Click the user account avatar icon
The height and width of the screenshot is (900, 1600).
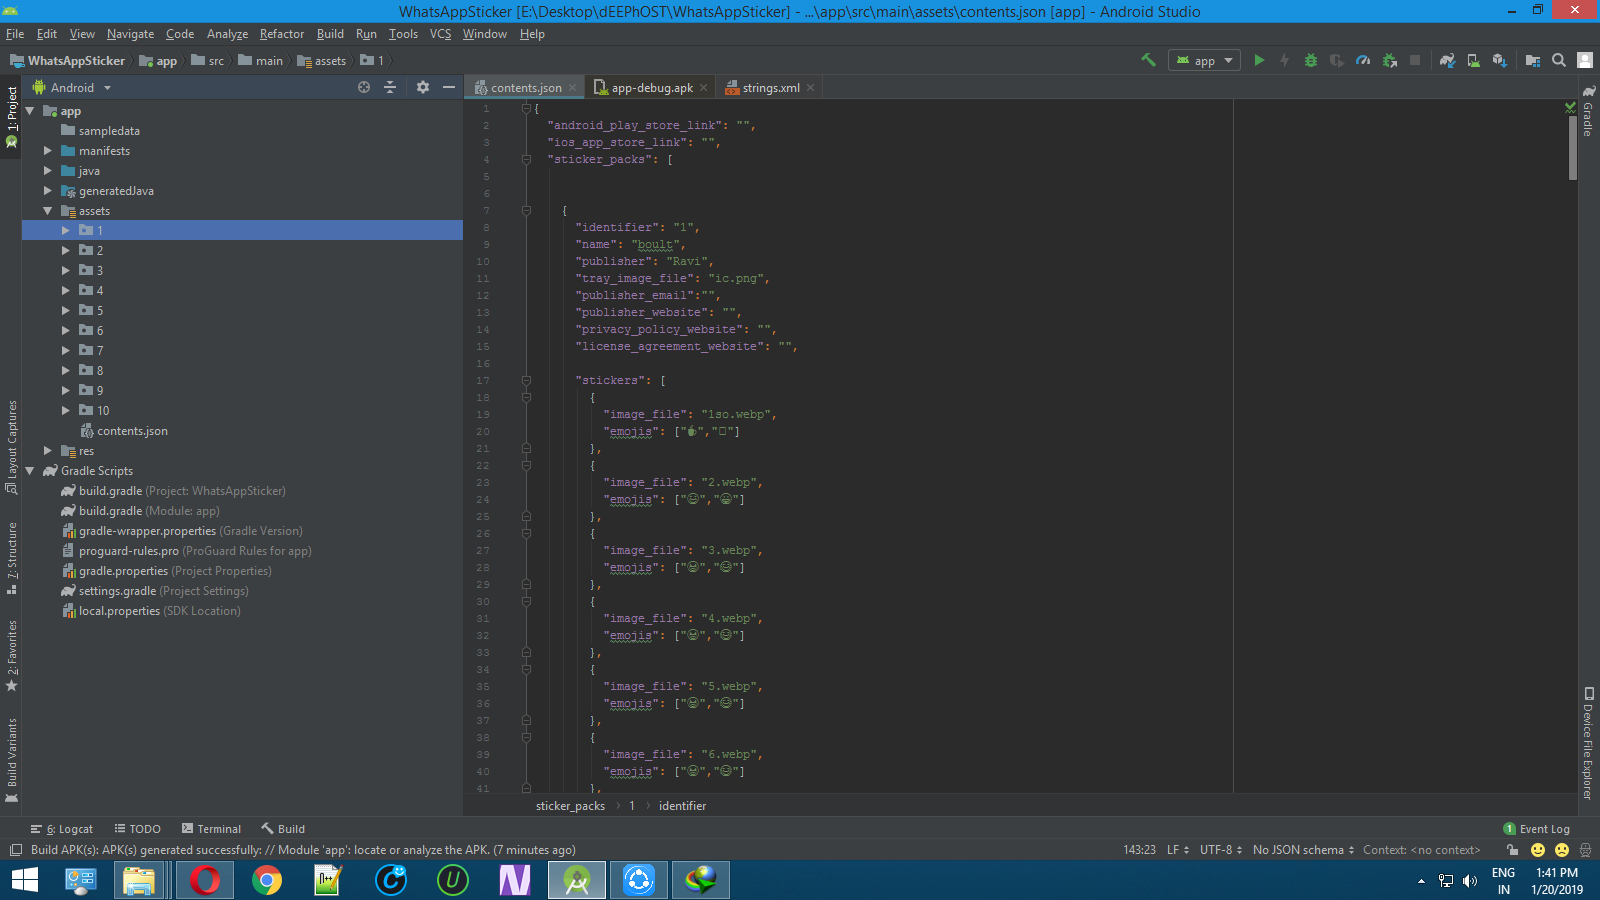[x=1585, y=60]
